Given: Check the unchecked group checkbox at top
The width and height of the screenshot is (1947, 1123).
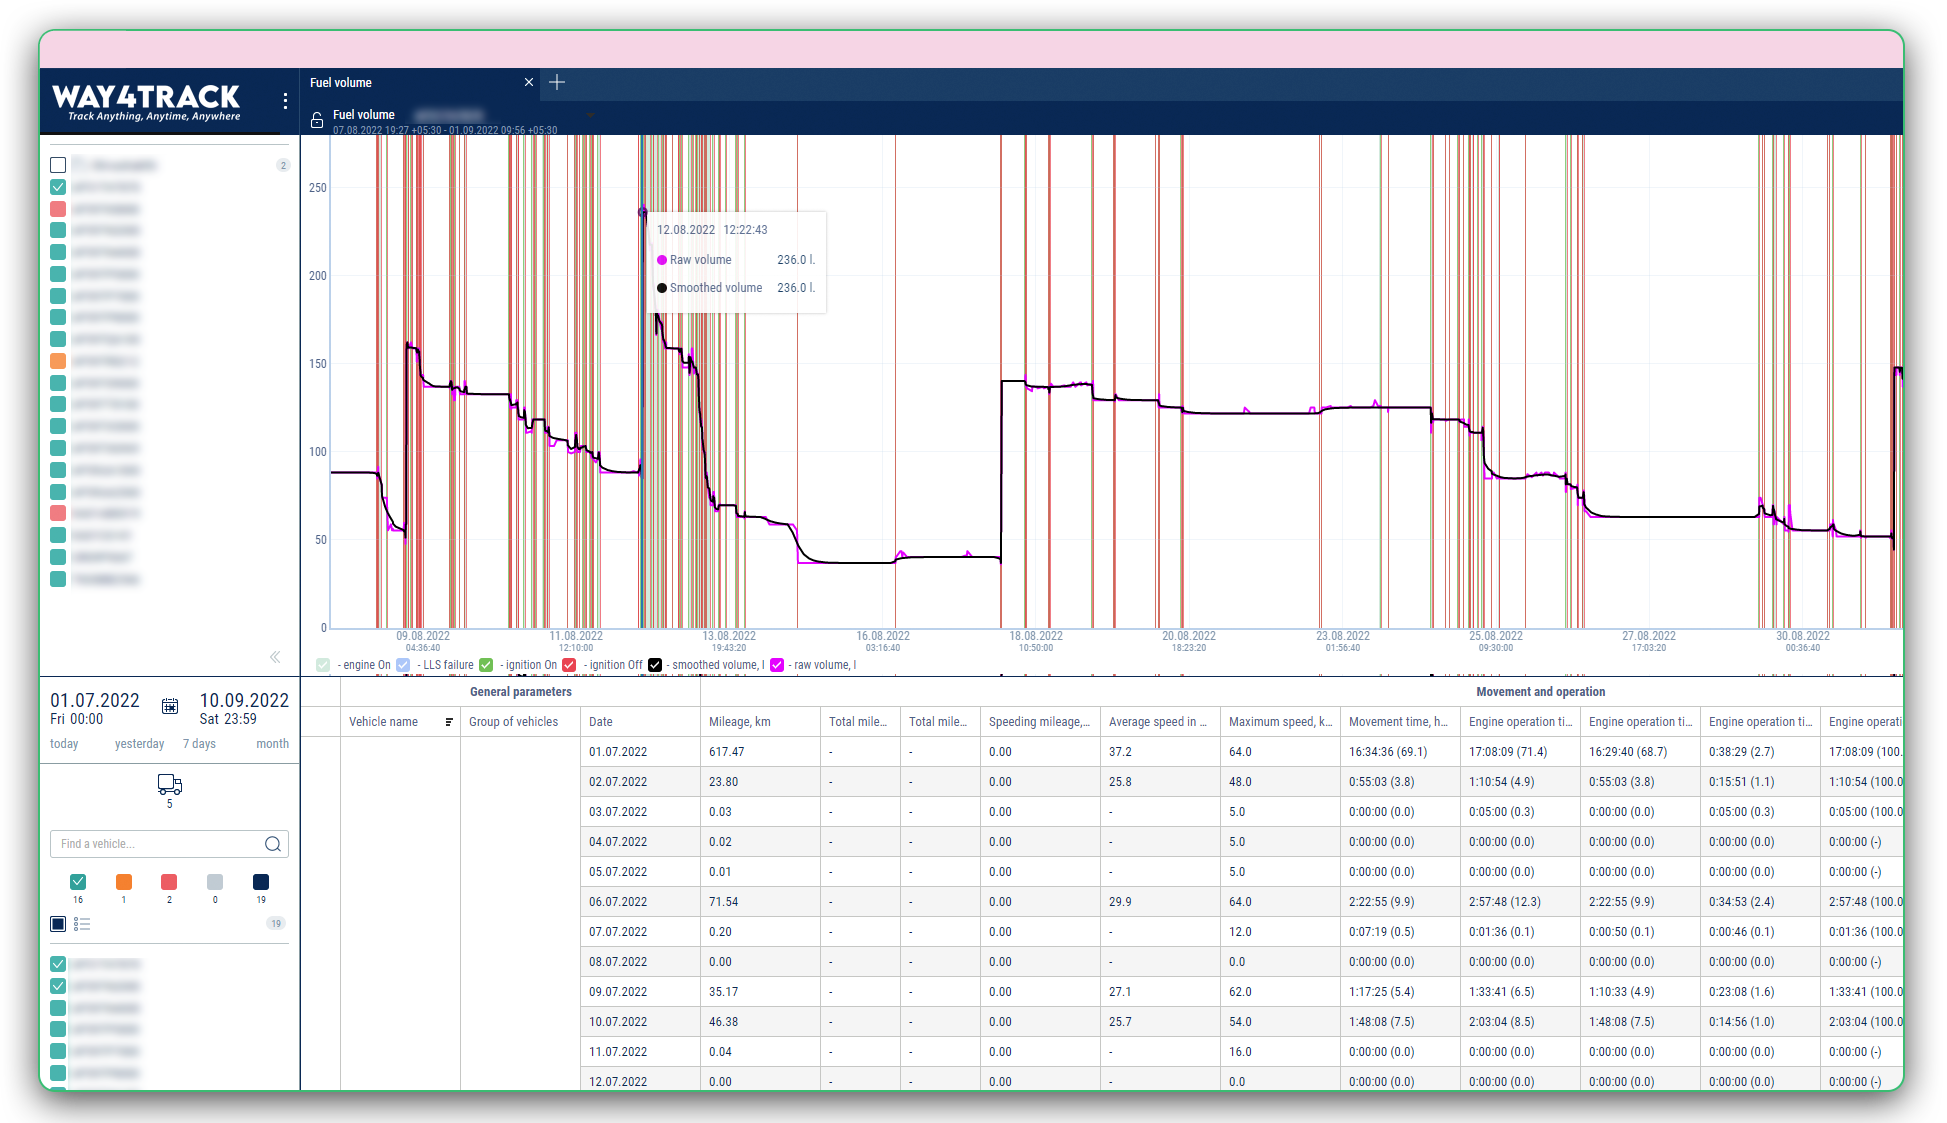Looking at the screenshot, I should coord(58,166).
